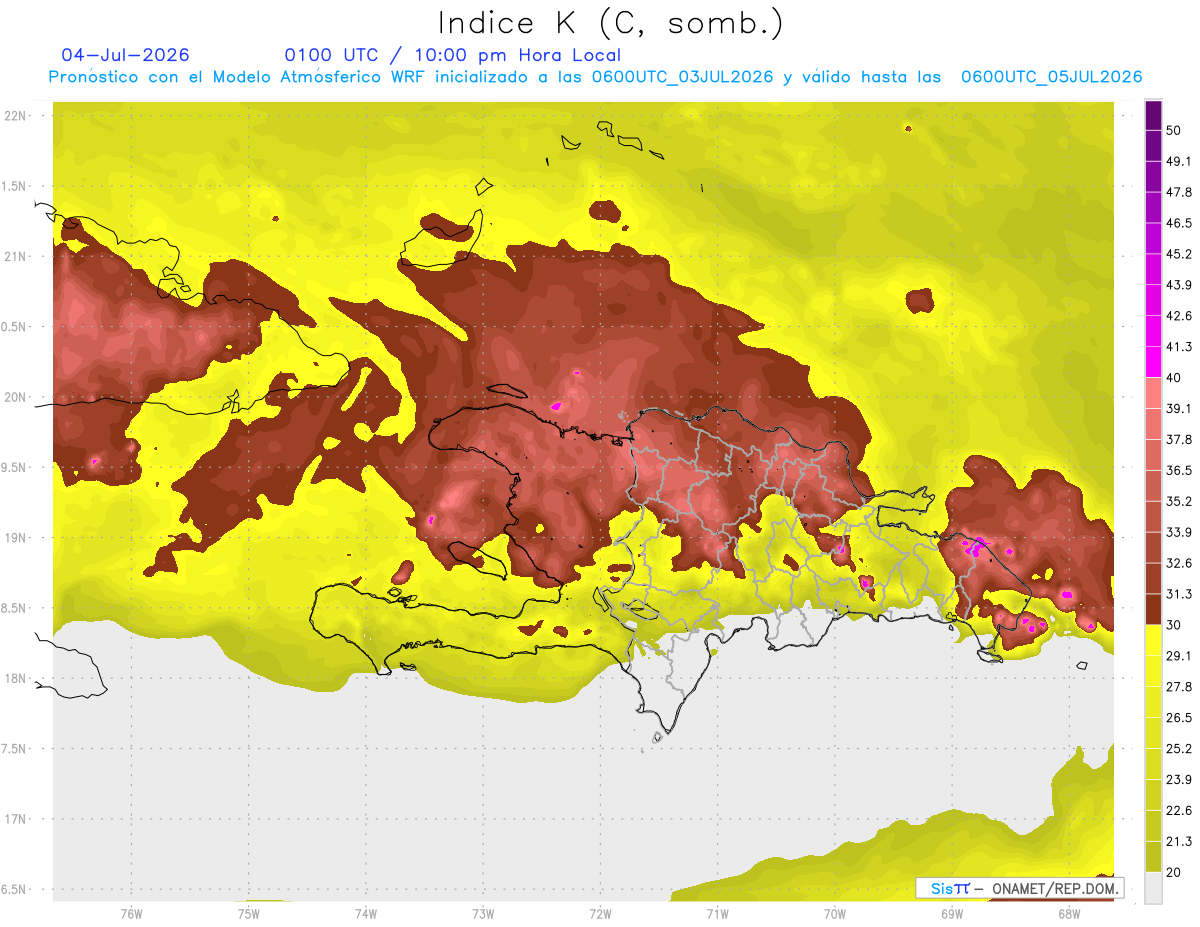Pick the salmon swatch between 39.1 and 40

pyautogui.click(x=1153, y=393)
